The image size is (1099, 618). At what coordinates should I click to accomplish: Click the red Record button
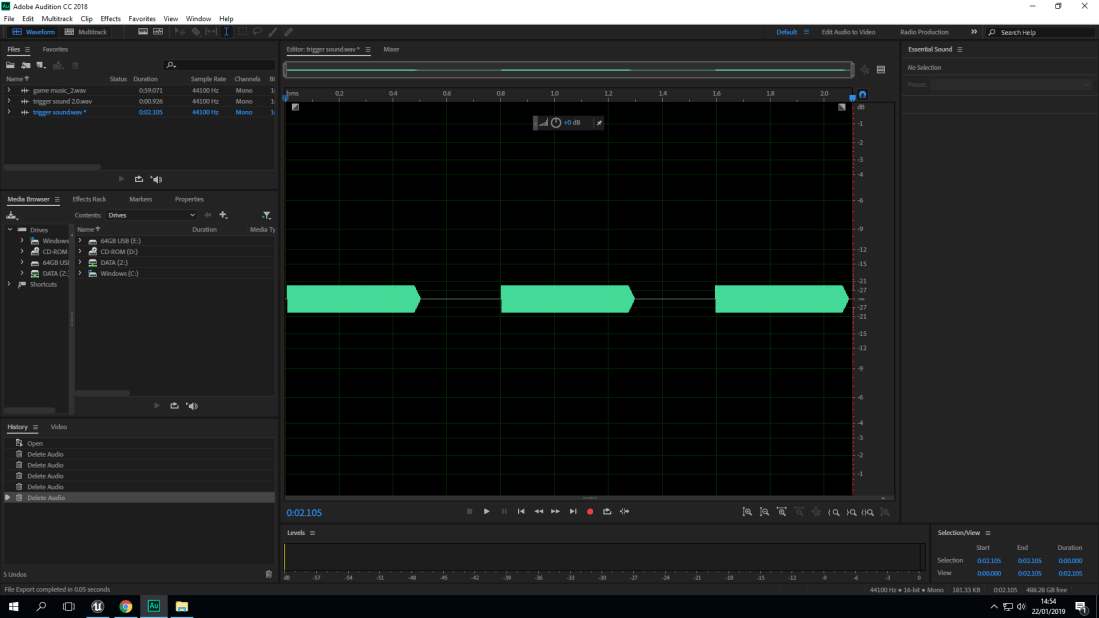(x=590, y=511)
